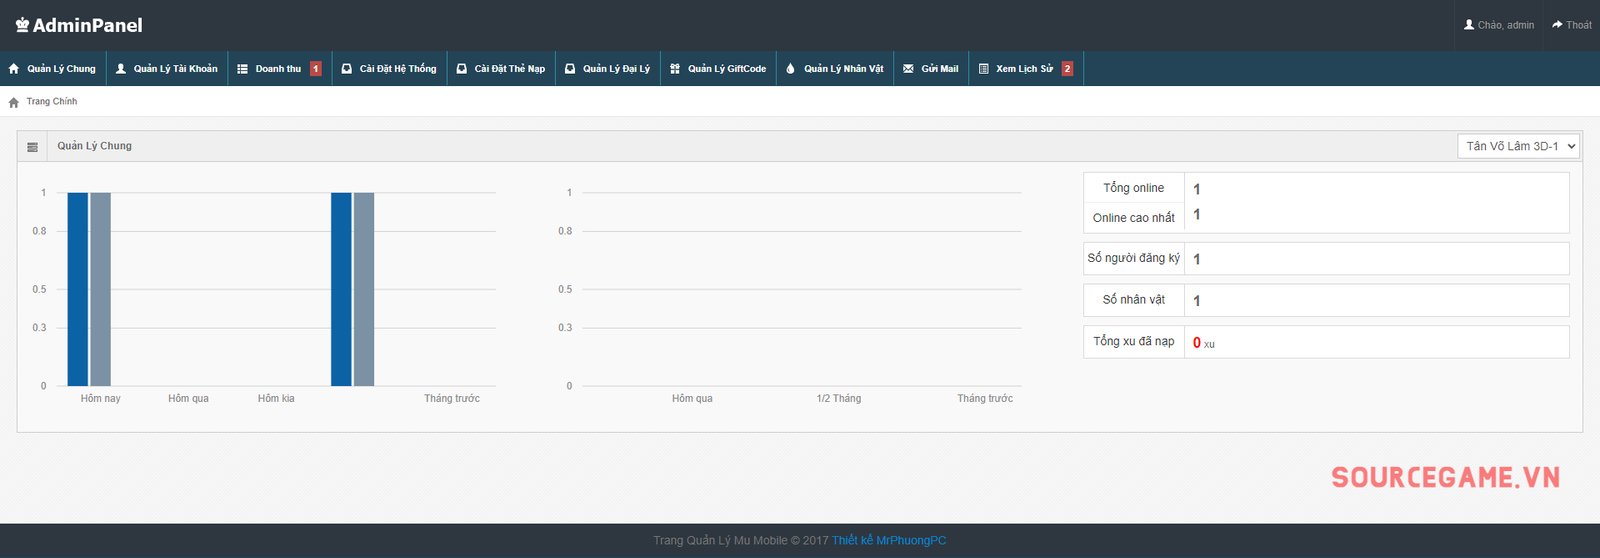Click the home icon beside Quản Lý Chung
The height and width of the screenshot is (558, 1600).
(14, 69)
